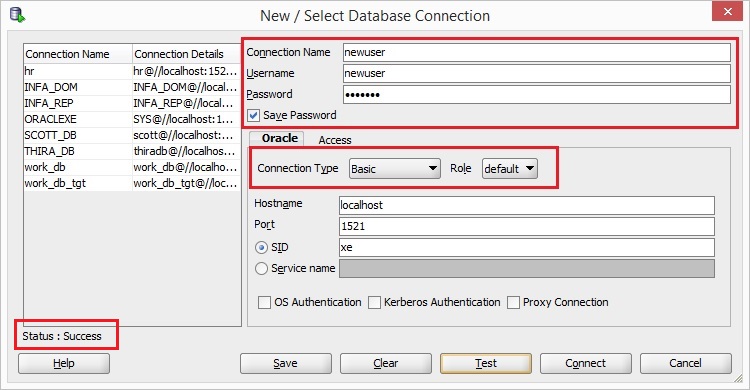Toggle the Save Password checkbox
This screenshot has height=390, width=750.
click(254, 115)
